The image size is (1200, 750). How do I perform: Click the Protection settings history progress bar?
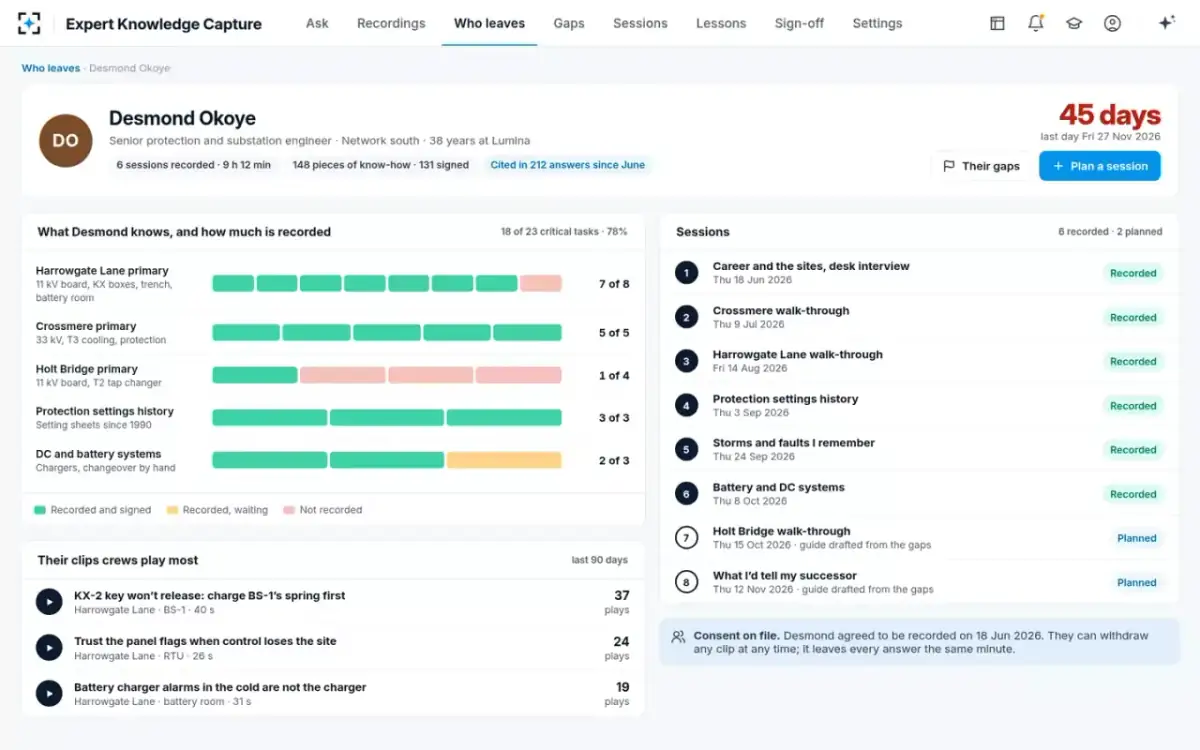[x=387, y=417]
